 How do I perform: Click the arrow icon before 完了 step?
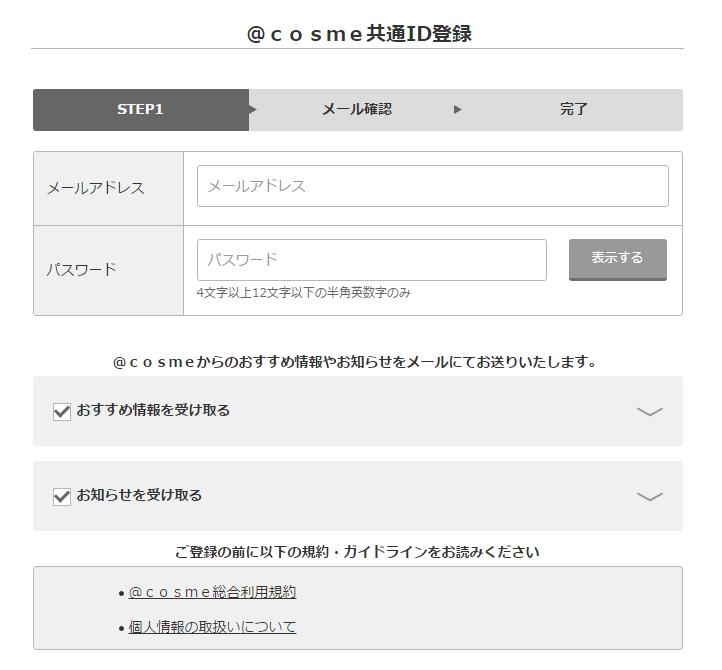click(458, 110)
